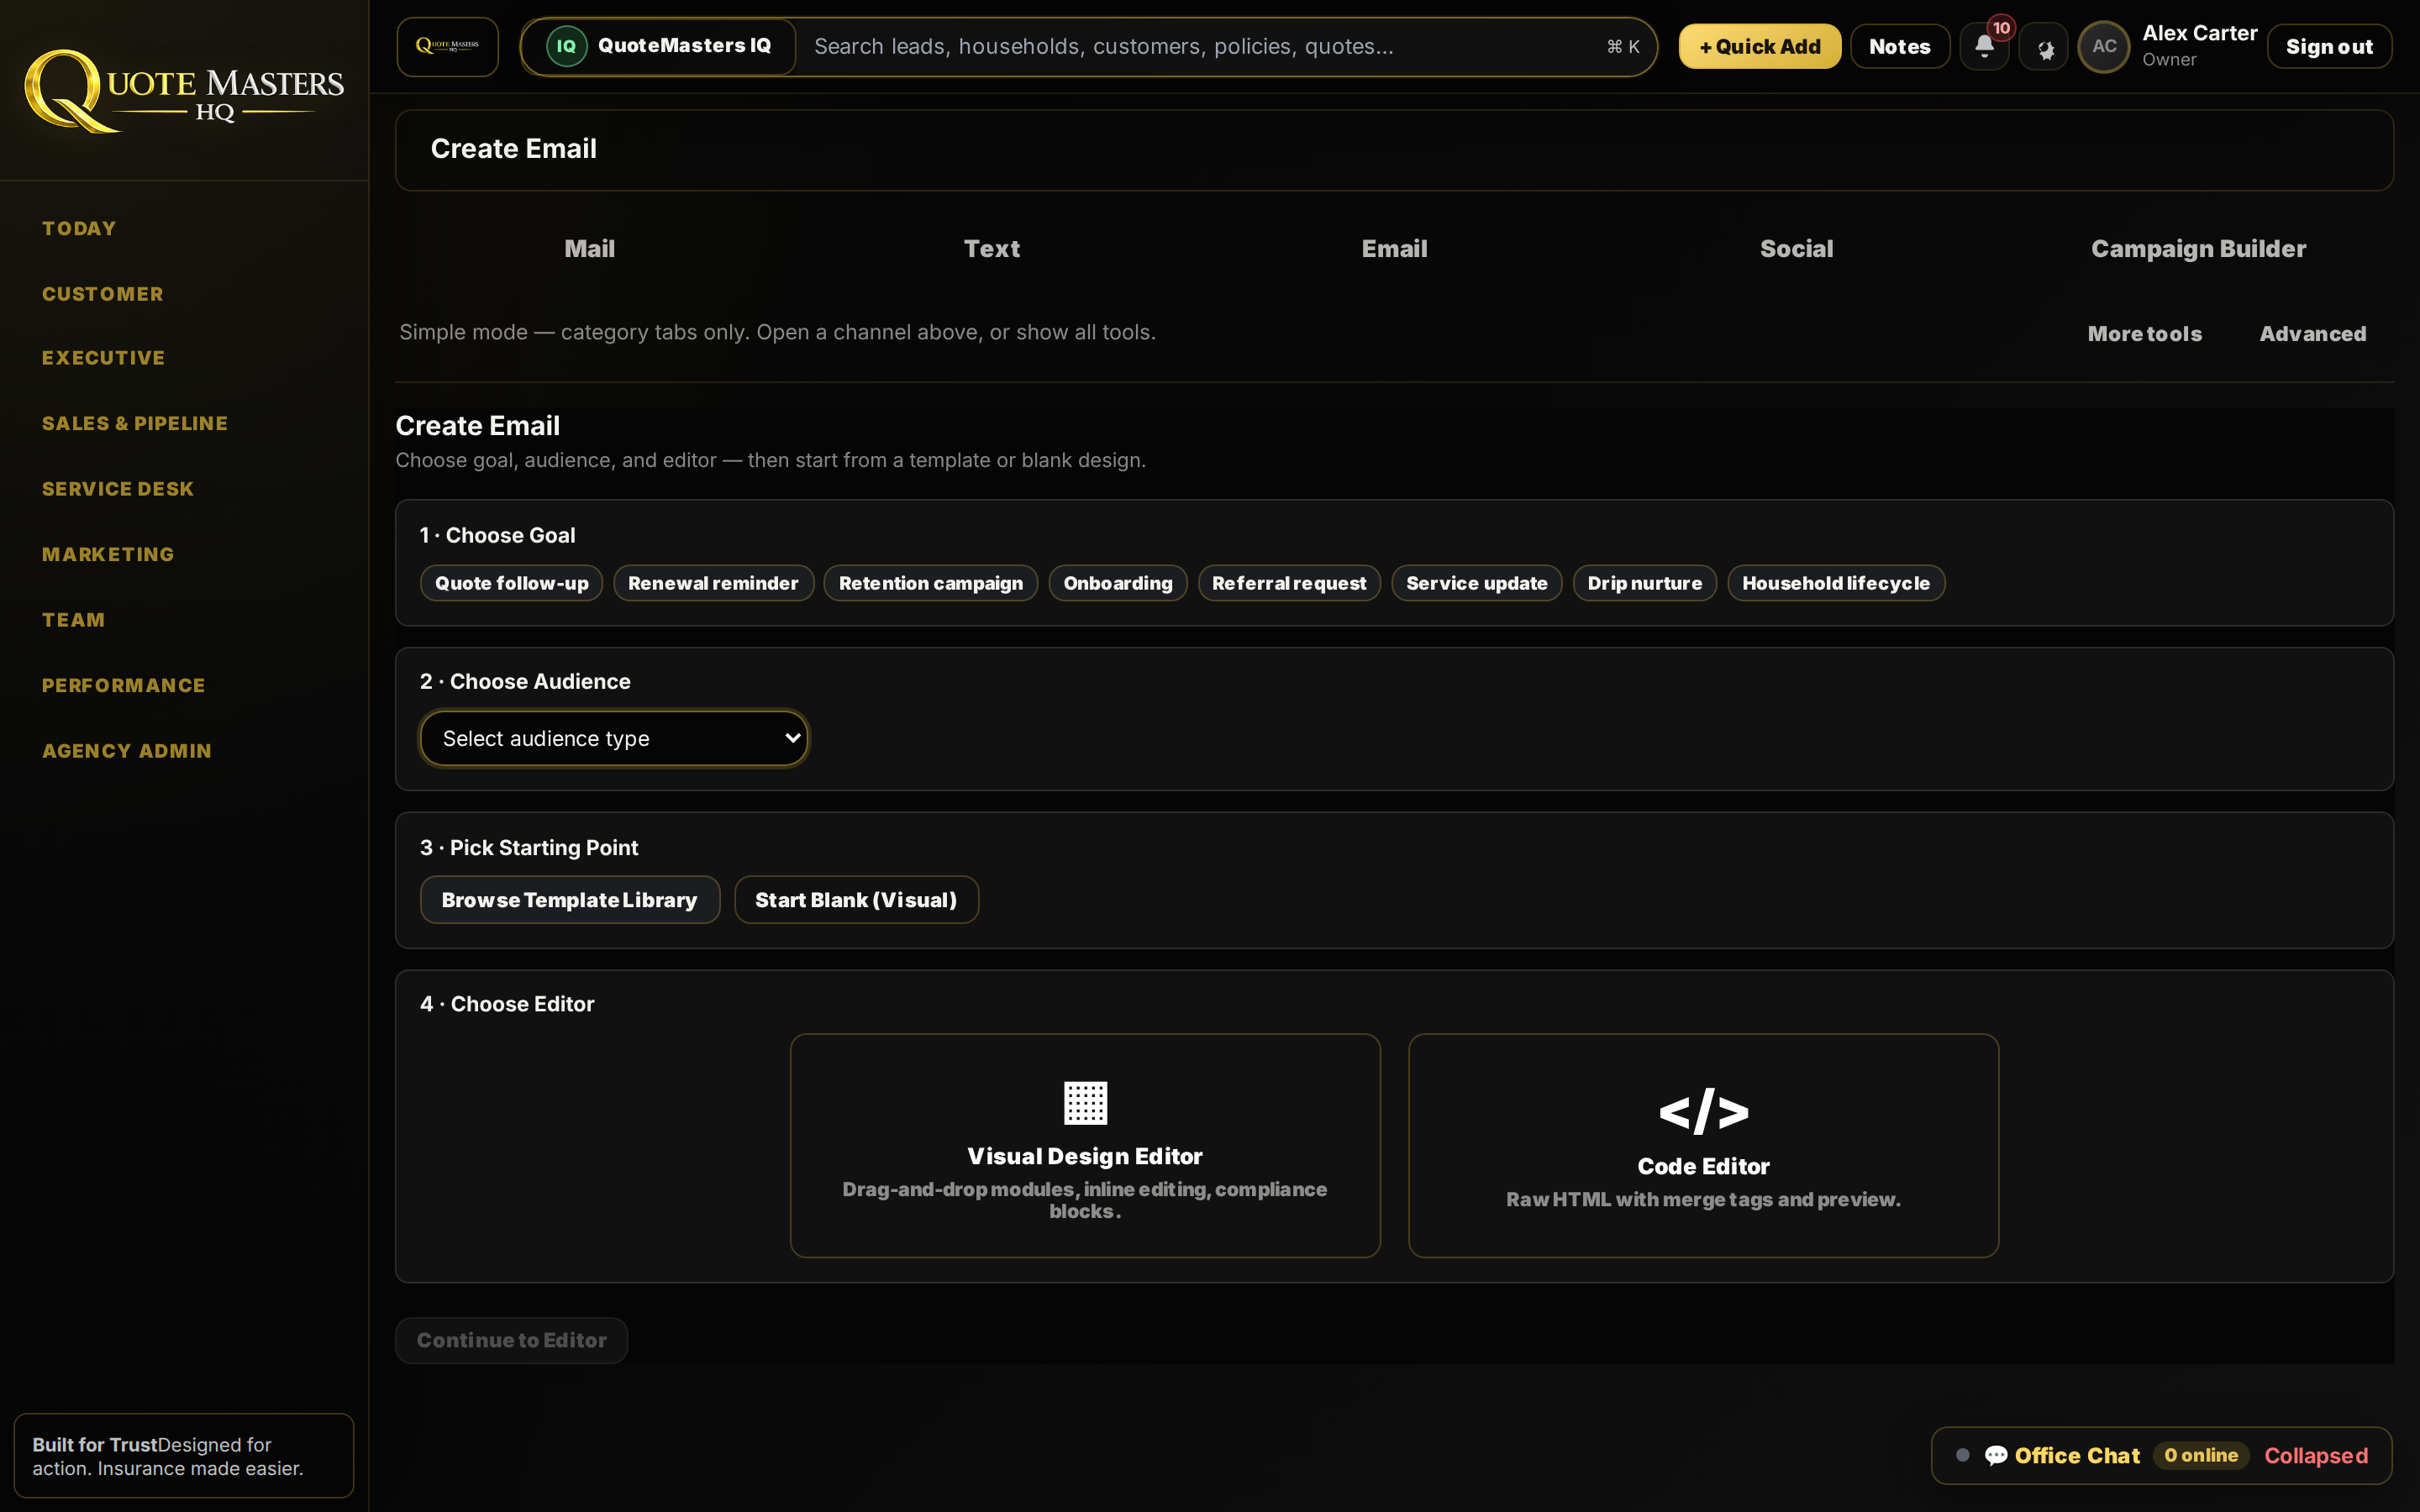The width and height of the screenshot is (2420, 1512).
Task: Open Agency Admin in sidebar
Action: 127,751
